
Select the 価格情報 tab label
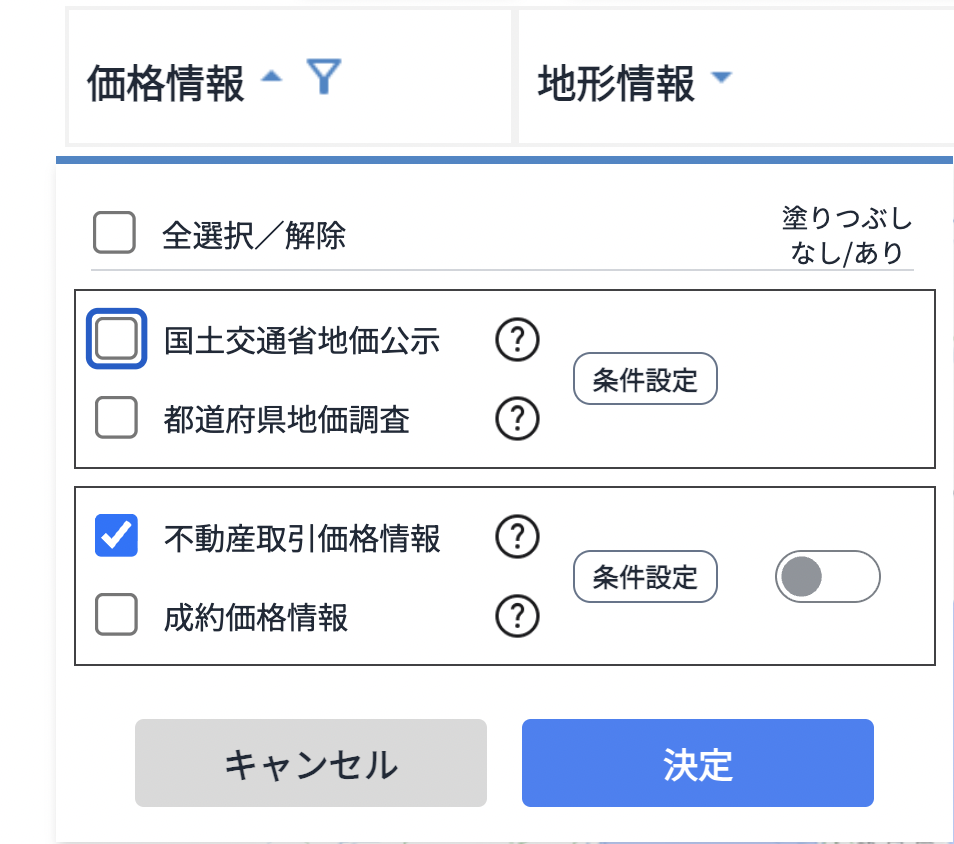[166, 84]
